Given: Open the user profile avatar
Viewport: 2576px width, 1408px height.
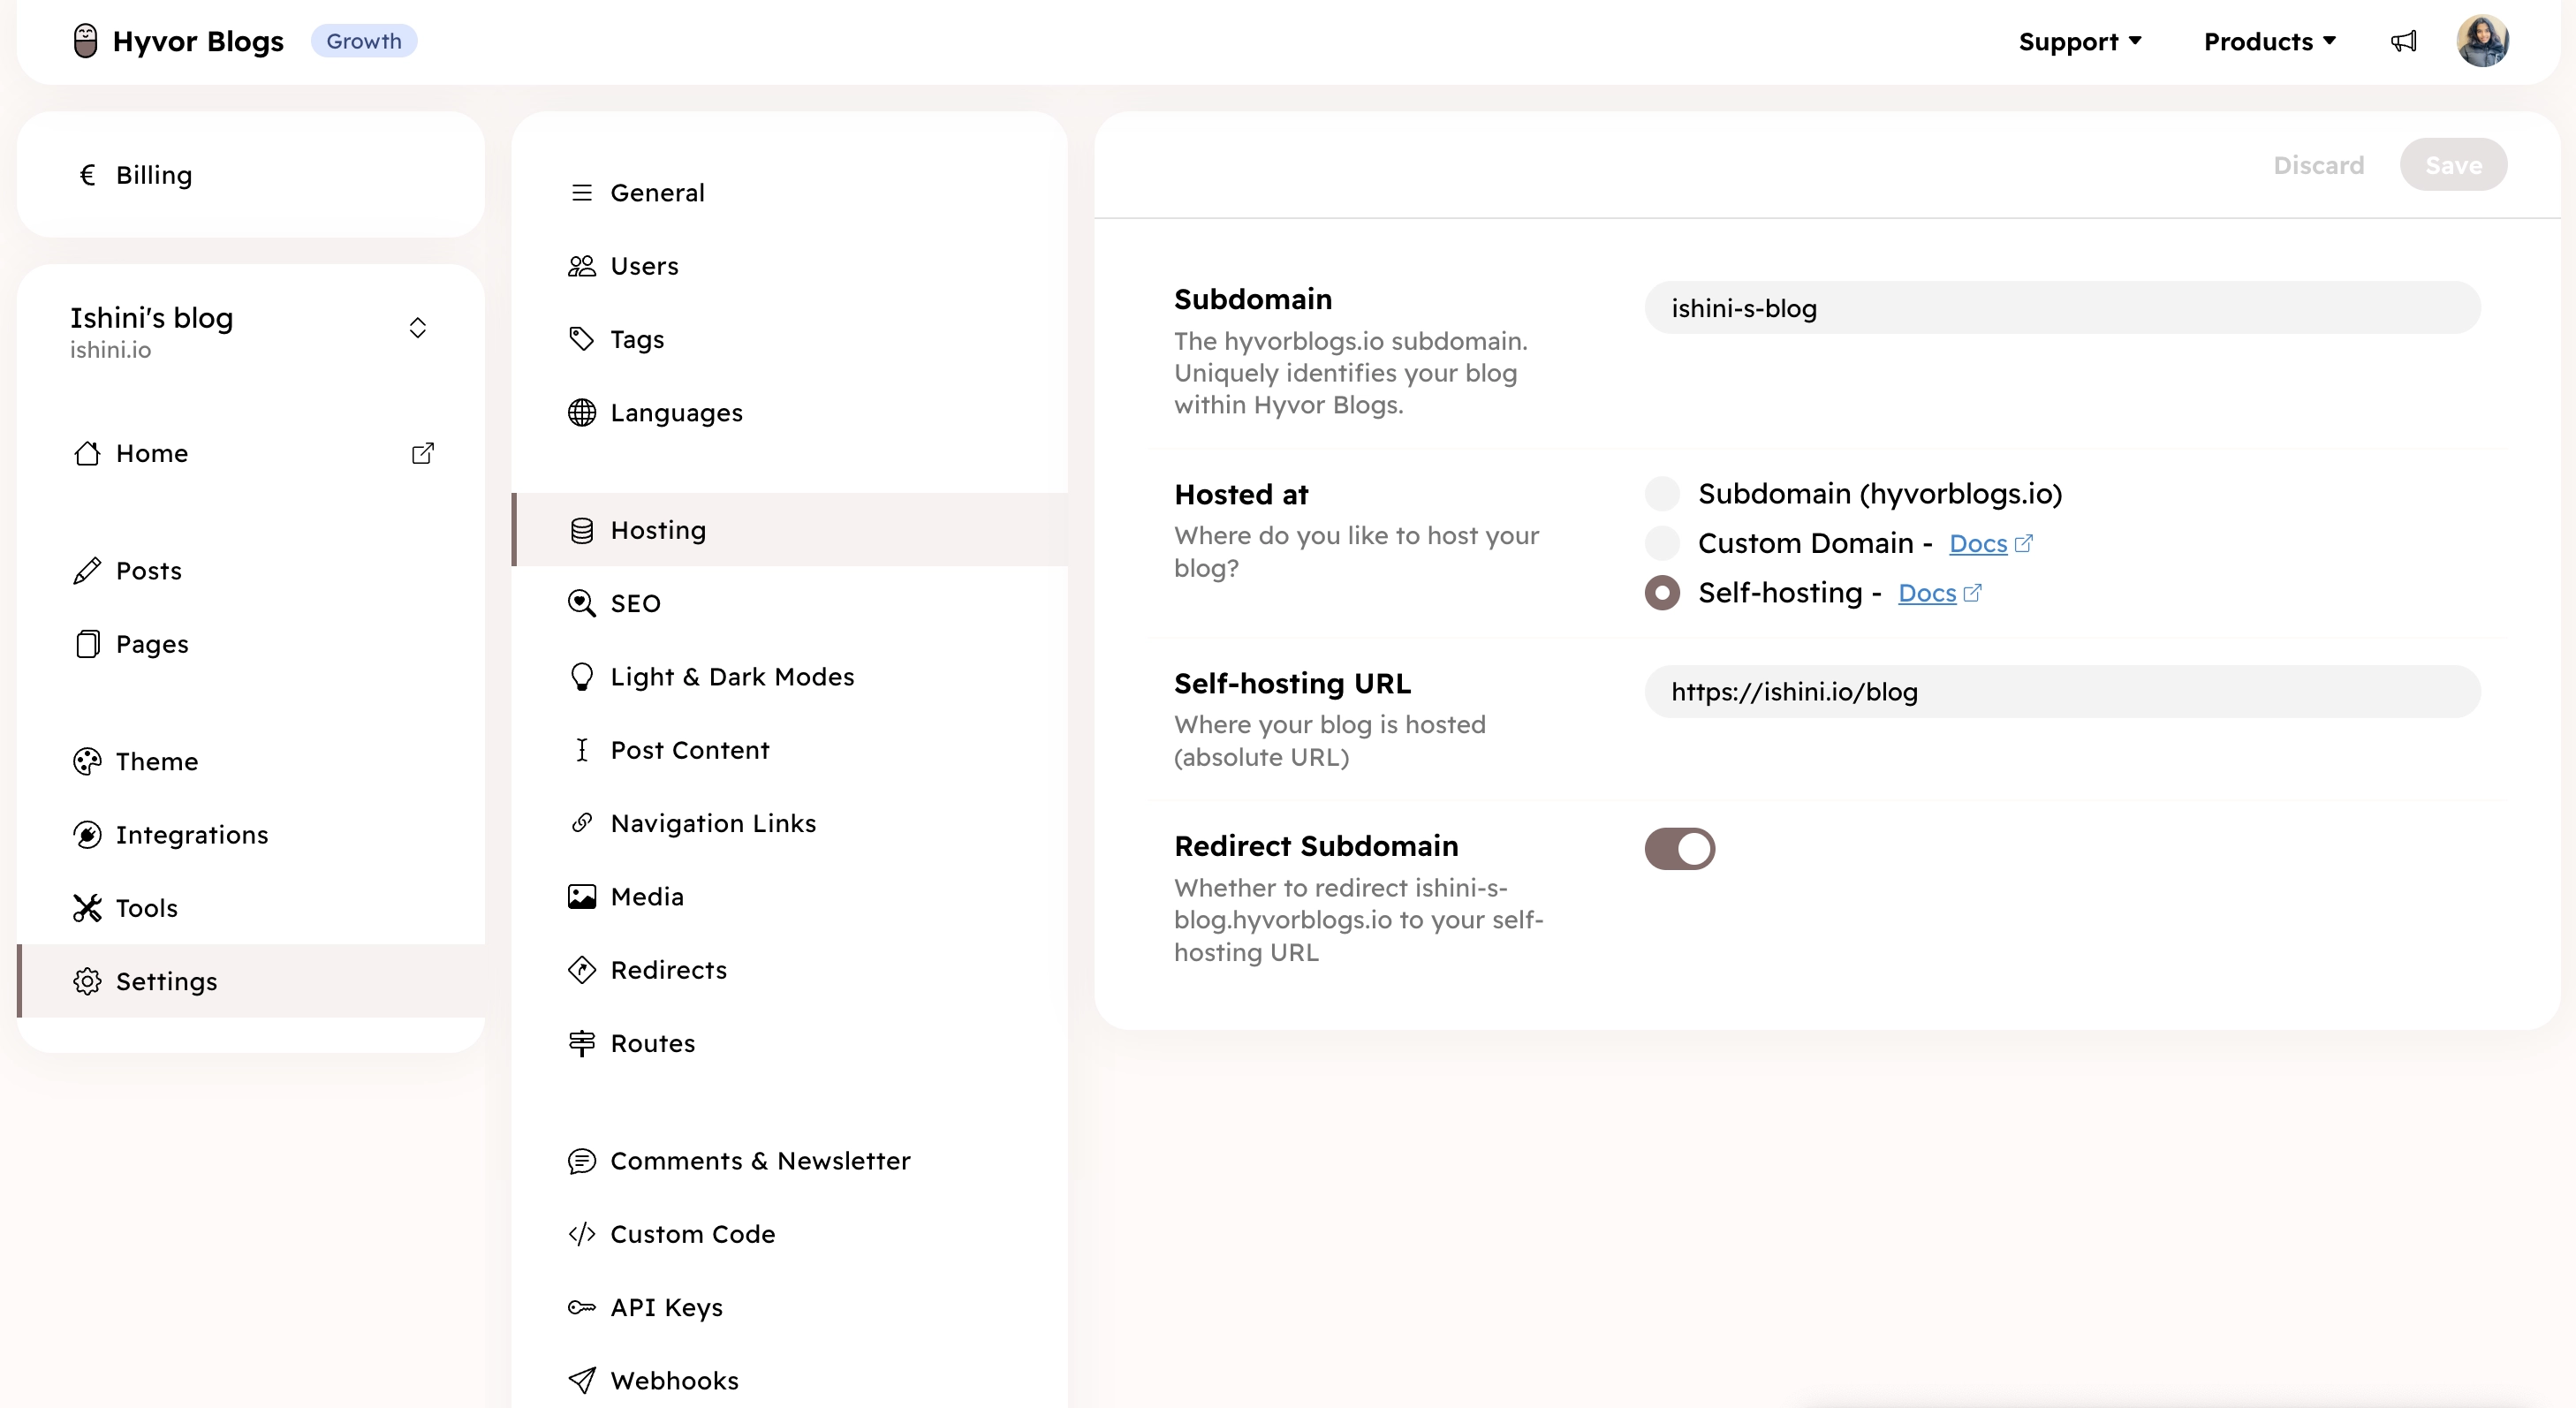Looking at the screenshot, I should pos(2483,41).
